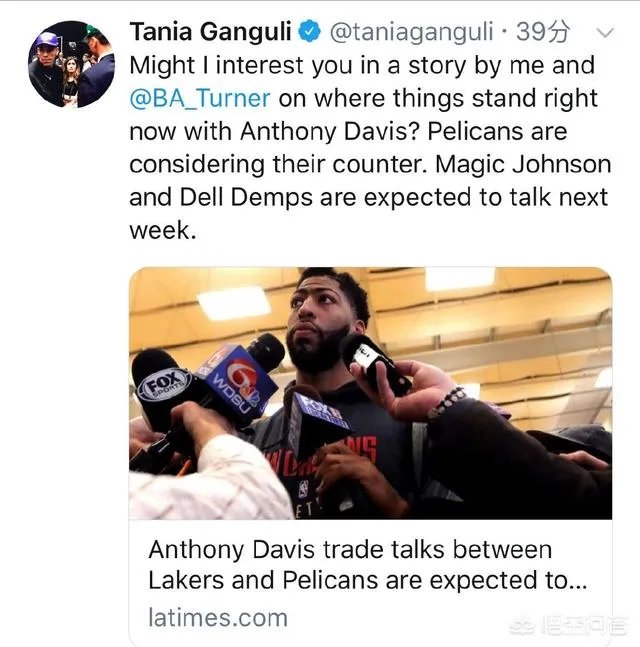Click the word 'week.' ending the tweet
This screenshot has height=647, width=640.
coord(163,230)
